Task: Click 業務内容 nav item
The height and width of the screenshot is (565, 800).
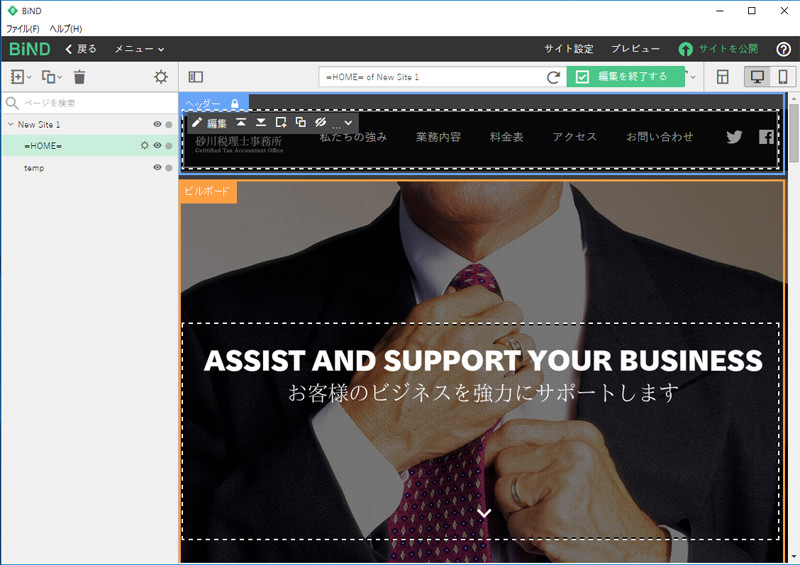Action: (x=438, y=137)
